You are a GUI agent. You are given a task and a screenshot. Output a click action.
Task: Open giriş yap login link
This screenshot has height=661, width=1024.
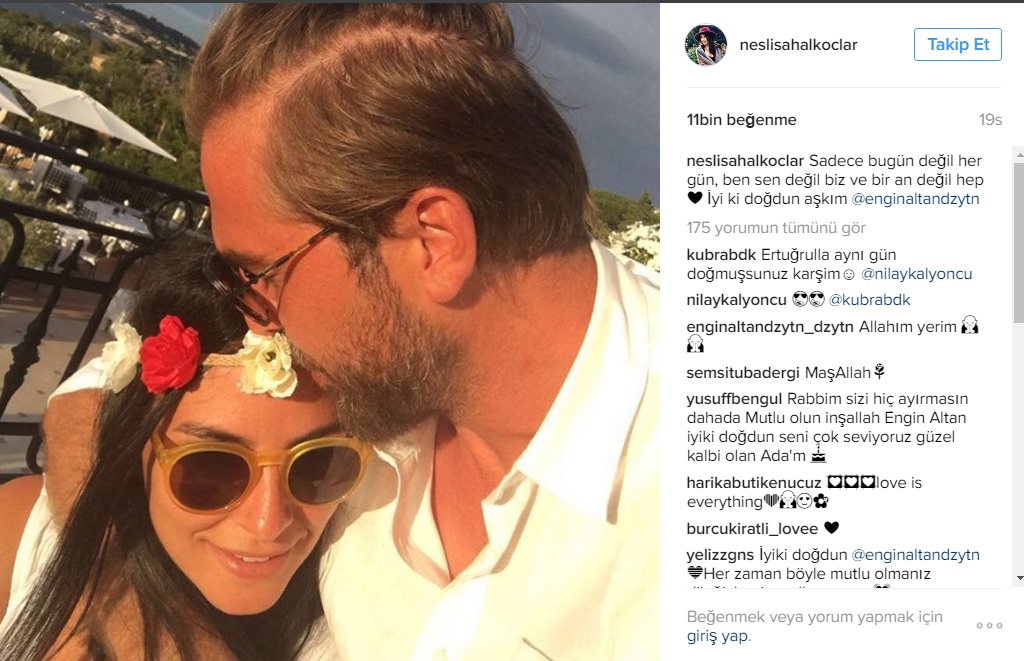click(x=718, y=636)
